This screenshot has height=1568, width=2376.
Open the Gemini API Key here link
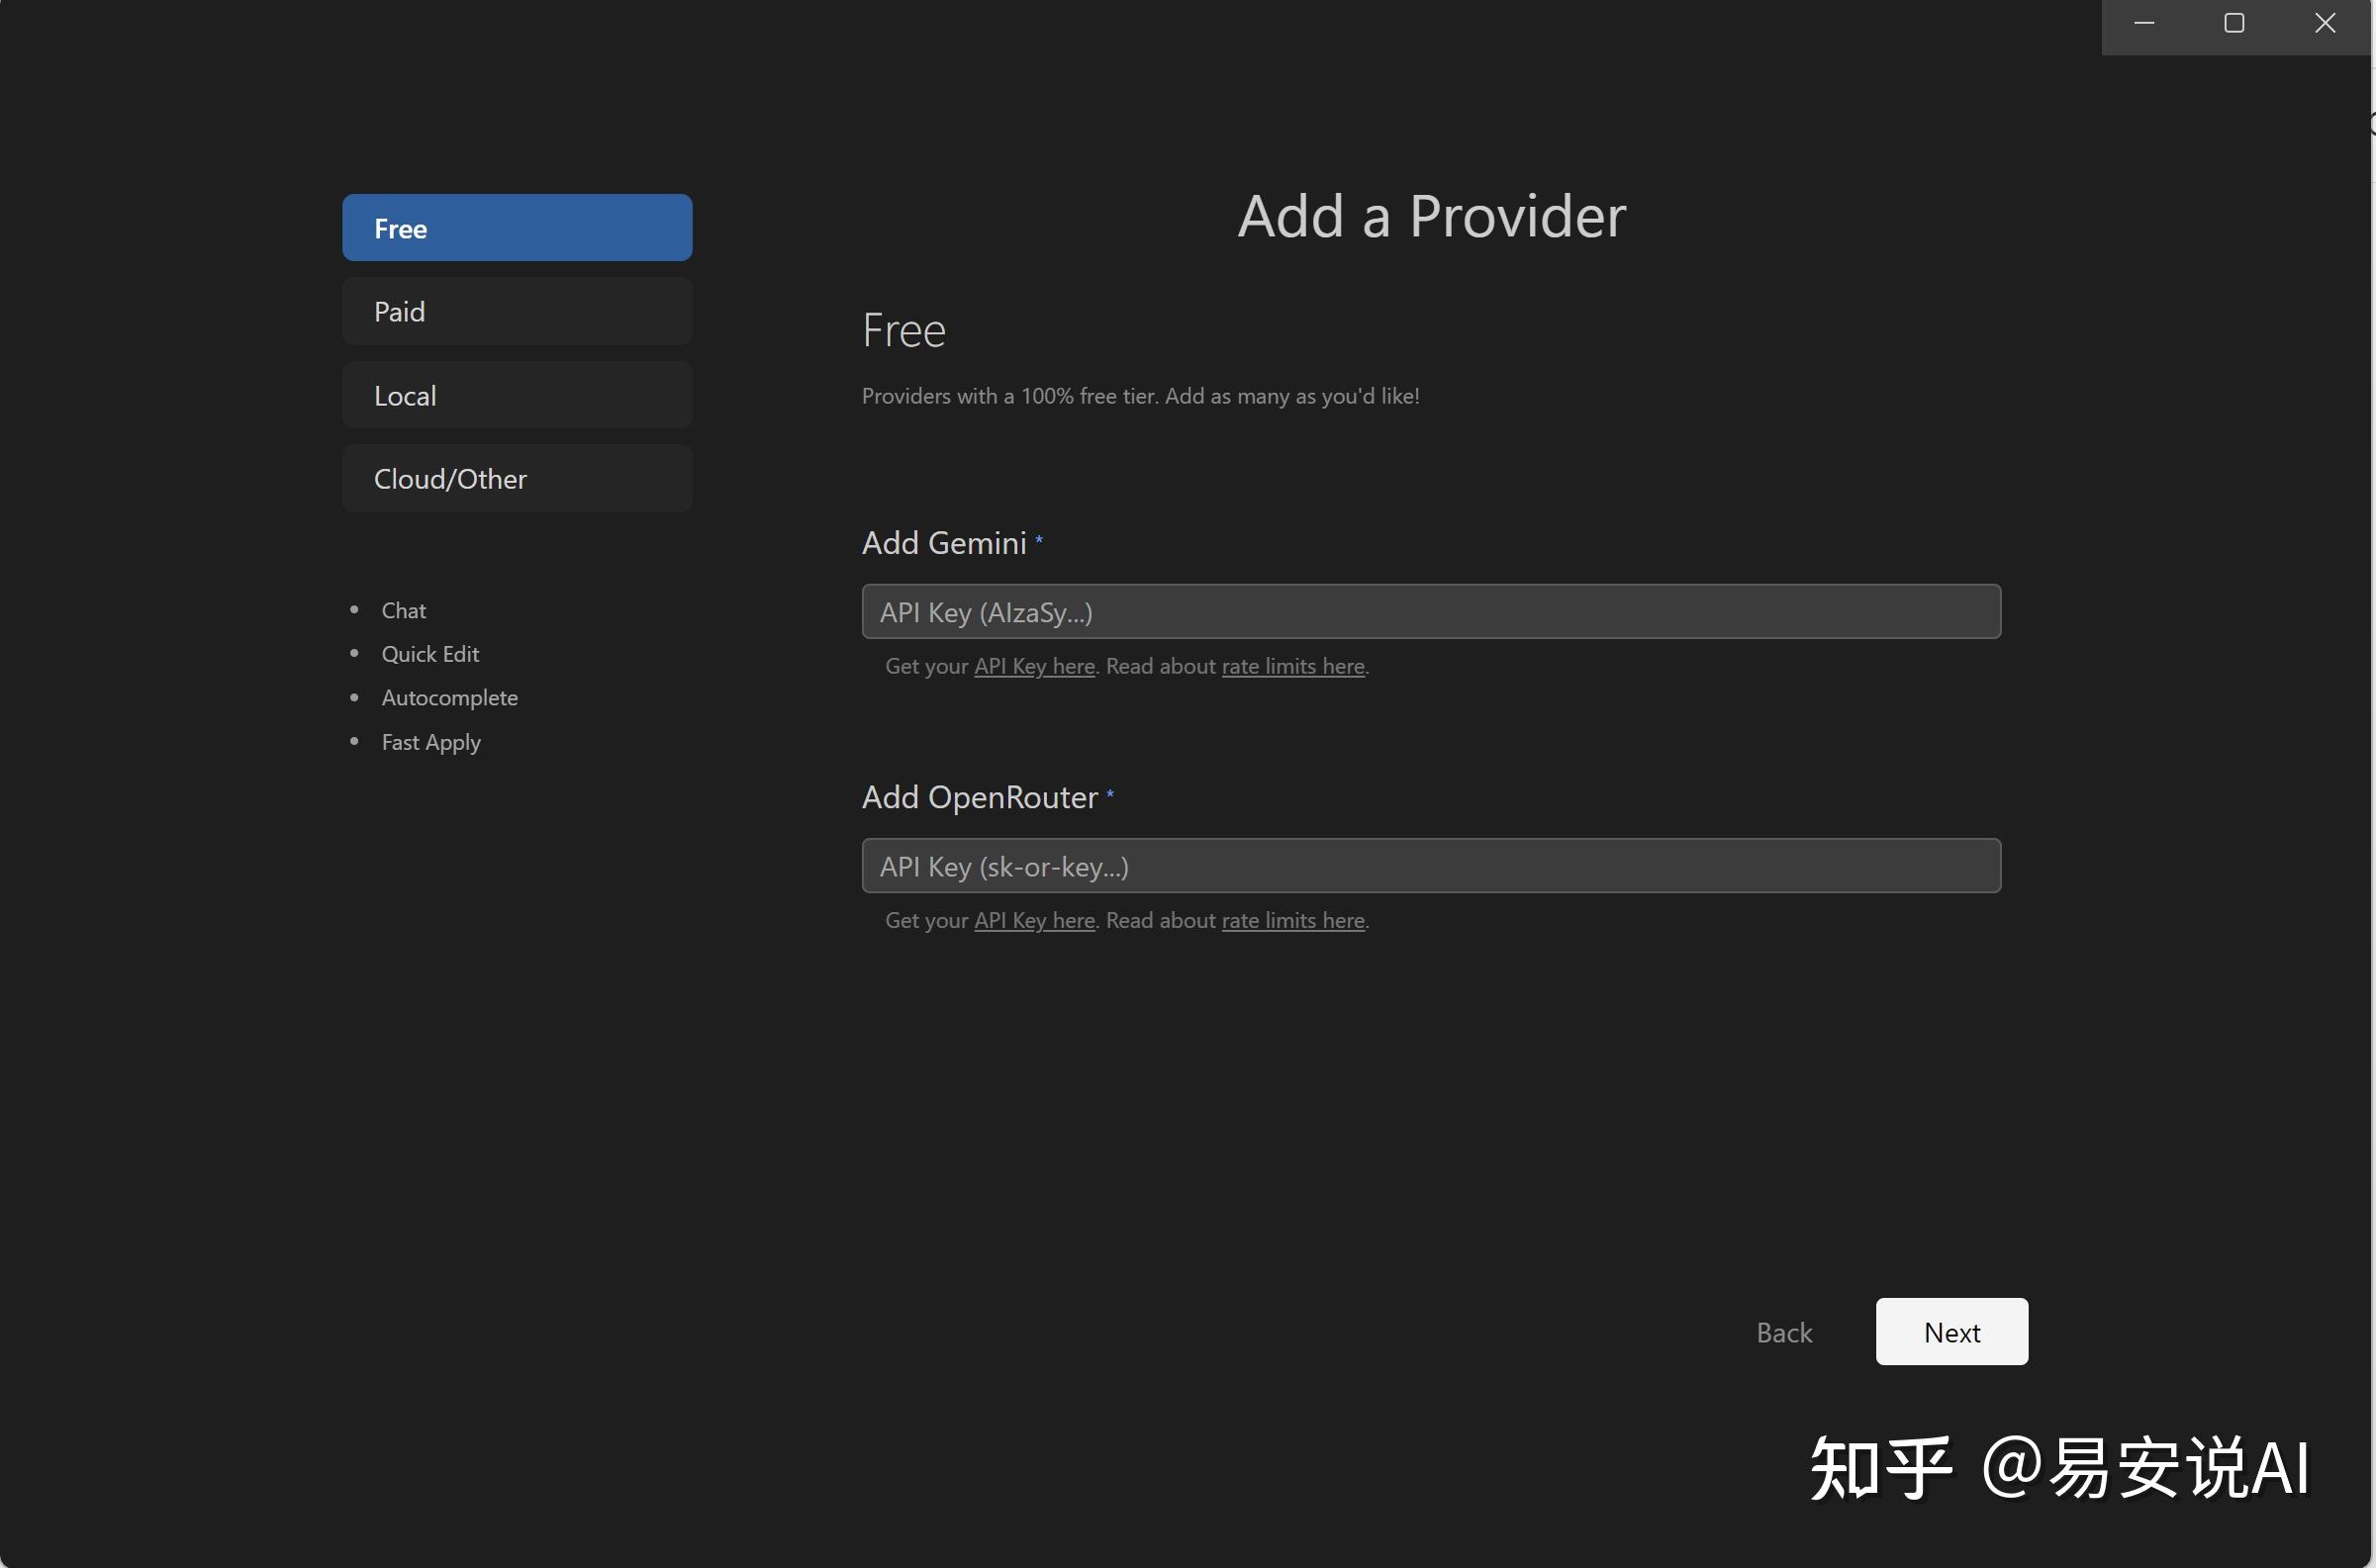click(x=1034, y=666)
